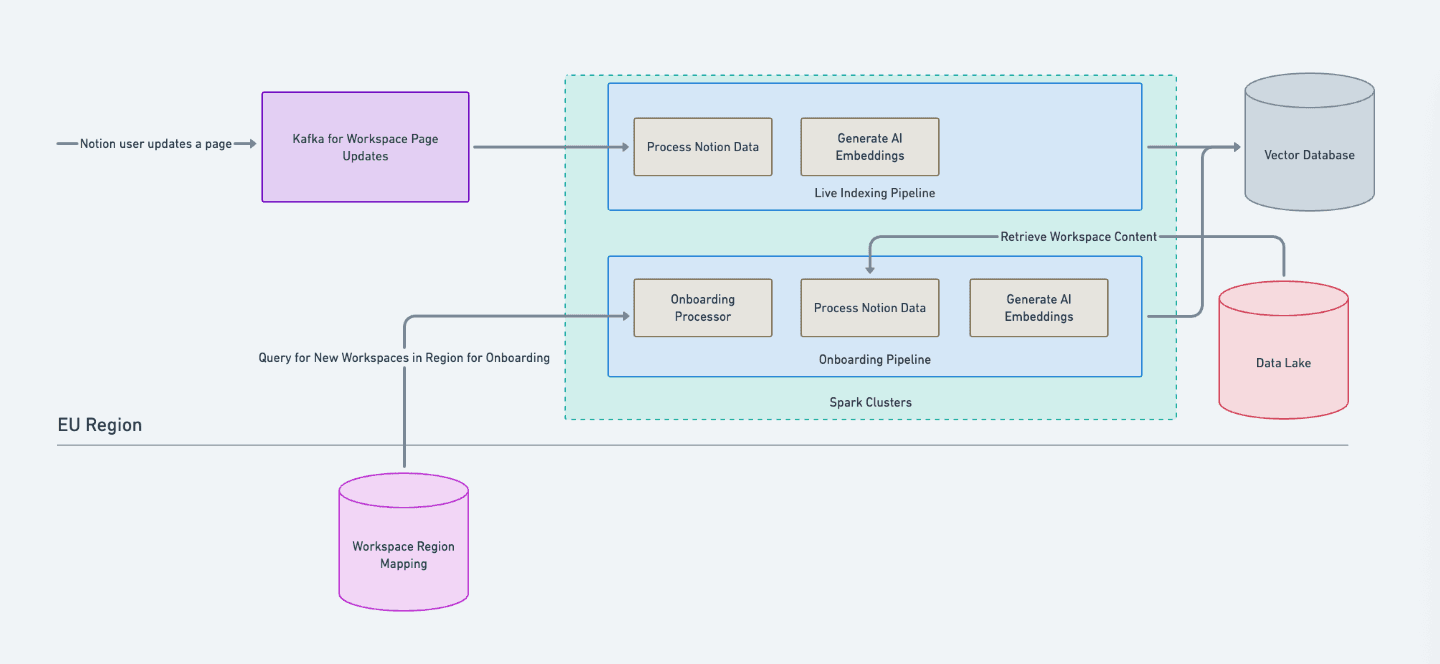Image resolution: width=1440 pixels, height=664 pixels.
Task: Click the Retrieve Workspace Content link
Action: coord(1079,237)
